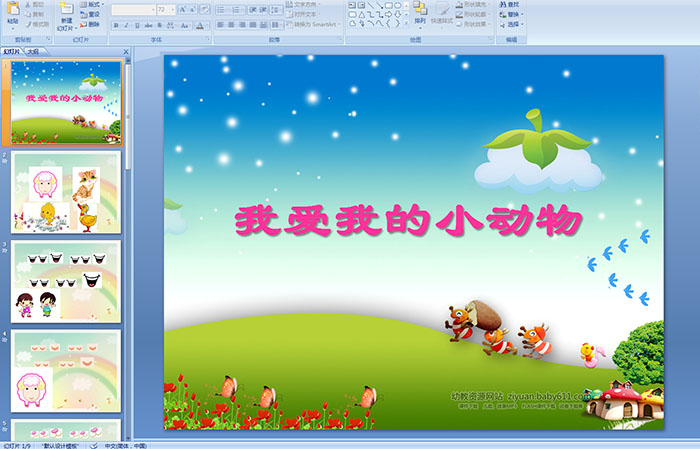This screenshot has width=700, height=449.
Task: Click the Paste clipboard icon
Action: point(13,9)
